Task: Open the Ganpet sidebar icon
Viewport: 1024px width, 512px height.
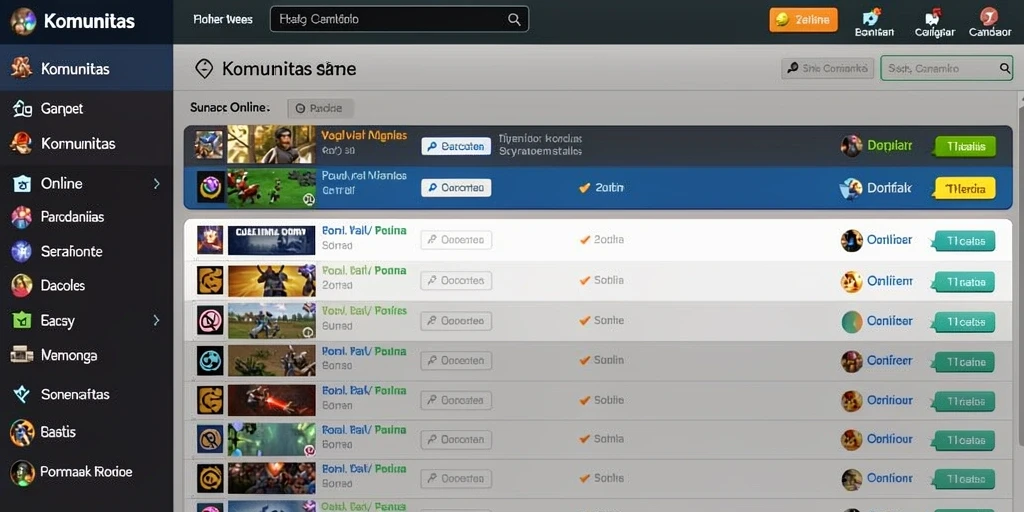Action: point(22,108)
